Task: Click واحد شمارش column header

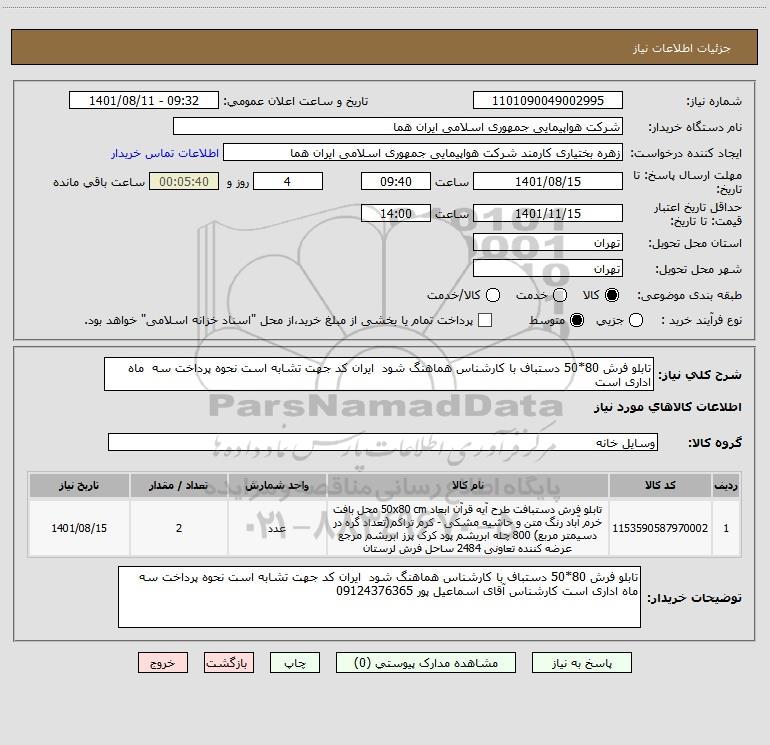Action: (277, 485)
